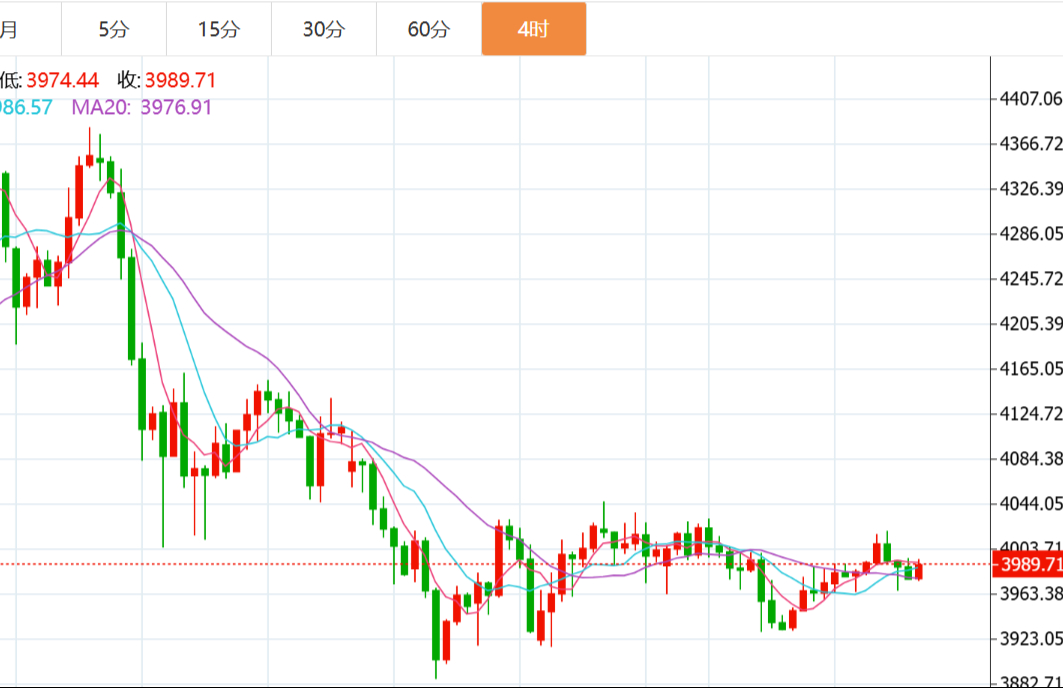This screenshot has width=1063, height=688.
Task: Click the 4407.06 price axis label
Action: pyautogui.click(x=1031, y=99)
